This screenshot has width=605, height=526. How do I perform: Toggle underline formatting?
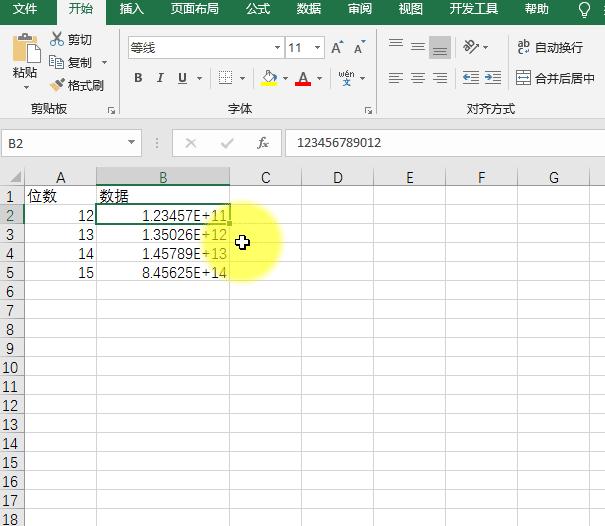point(183,78)
